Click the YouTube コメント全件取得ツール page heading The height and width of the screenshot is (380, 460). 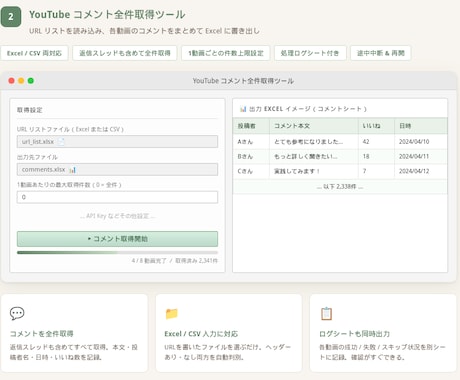pyautogui.click(x=107, y=15)
